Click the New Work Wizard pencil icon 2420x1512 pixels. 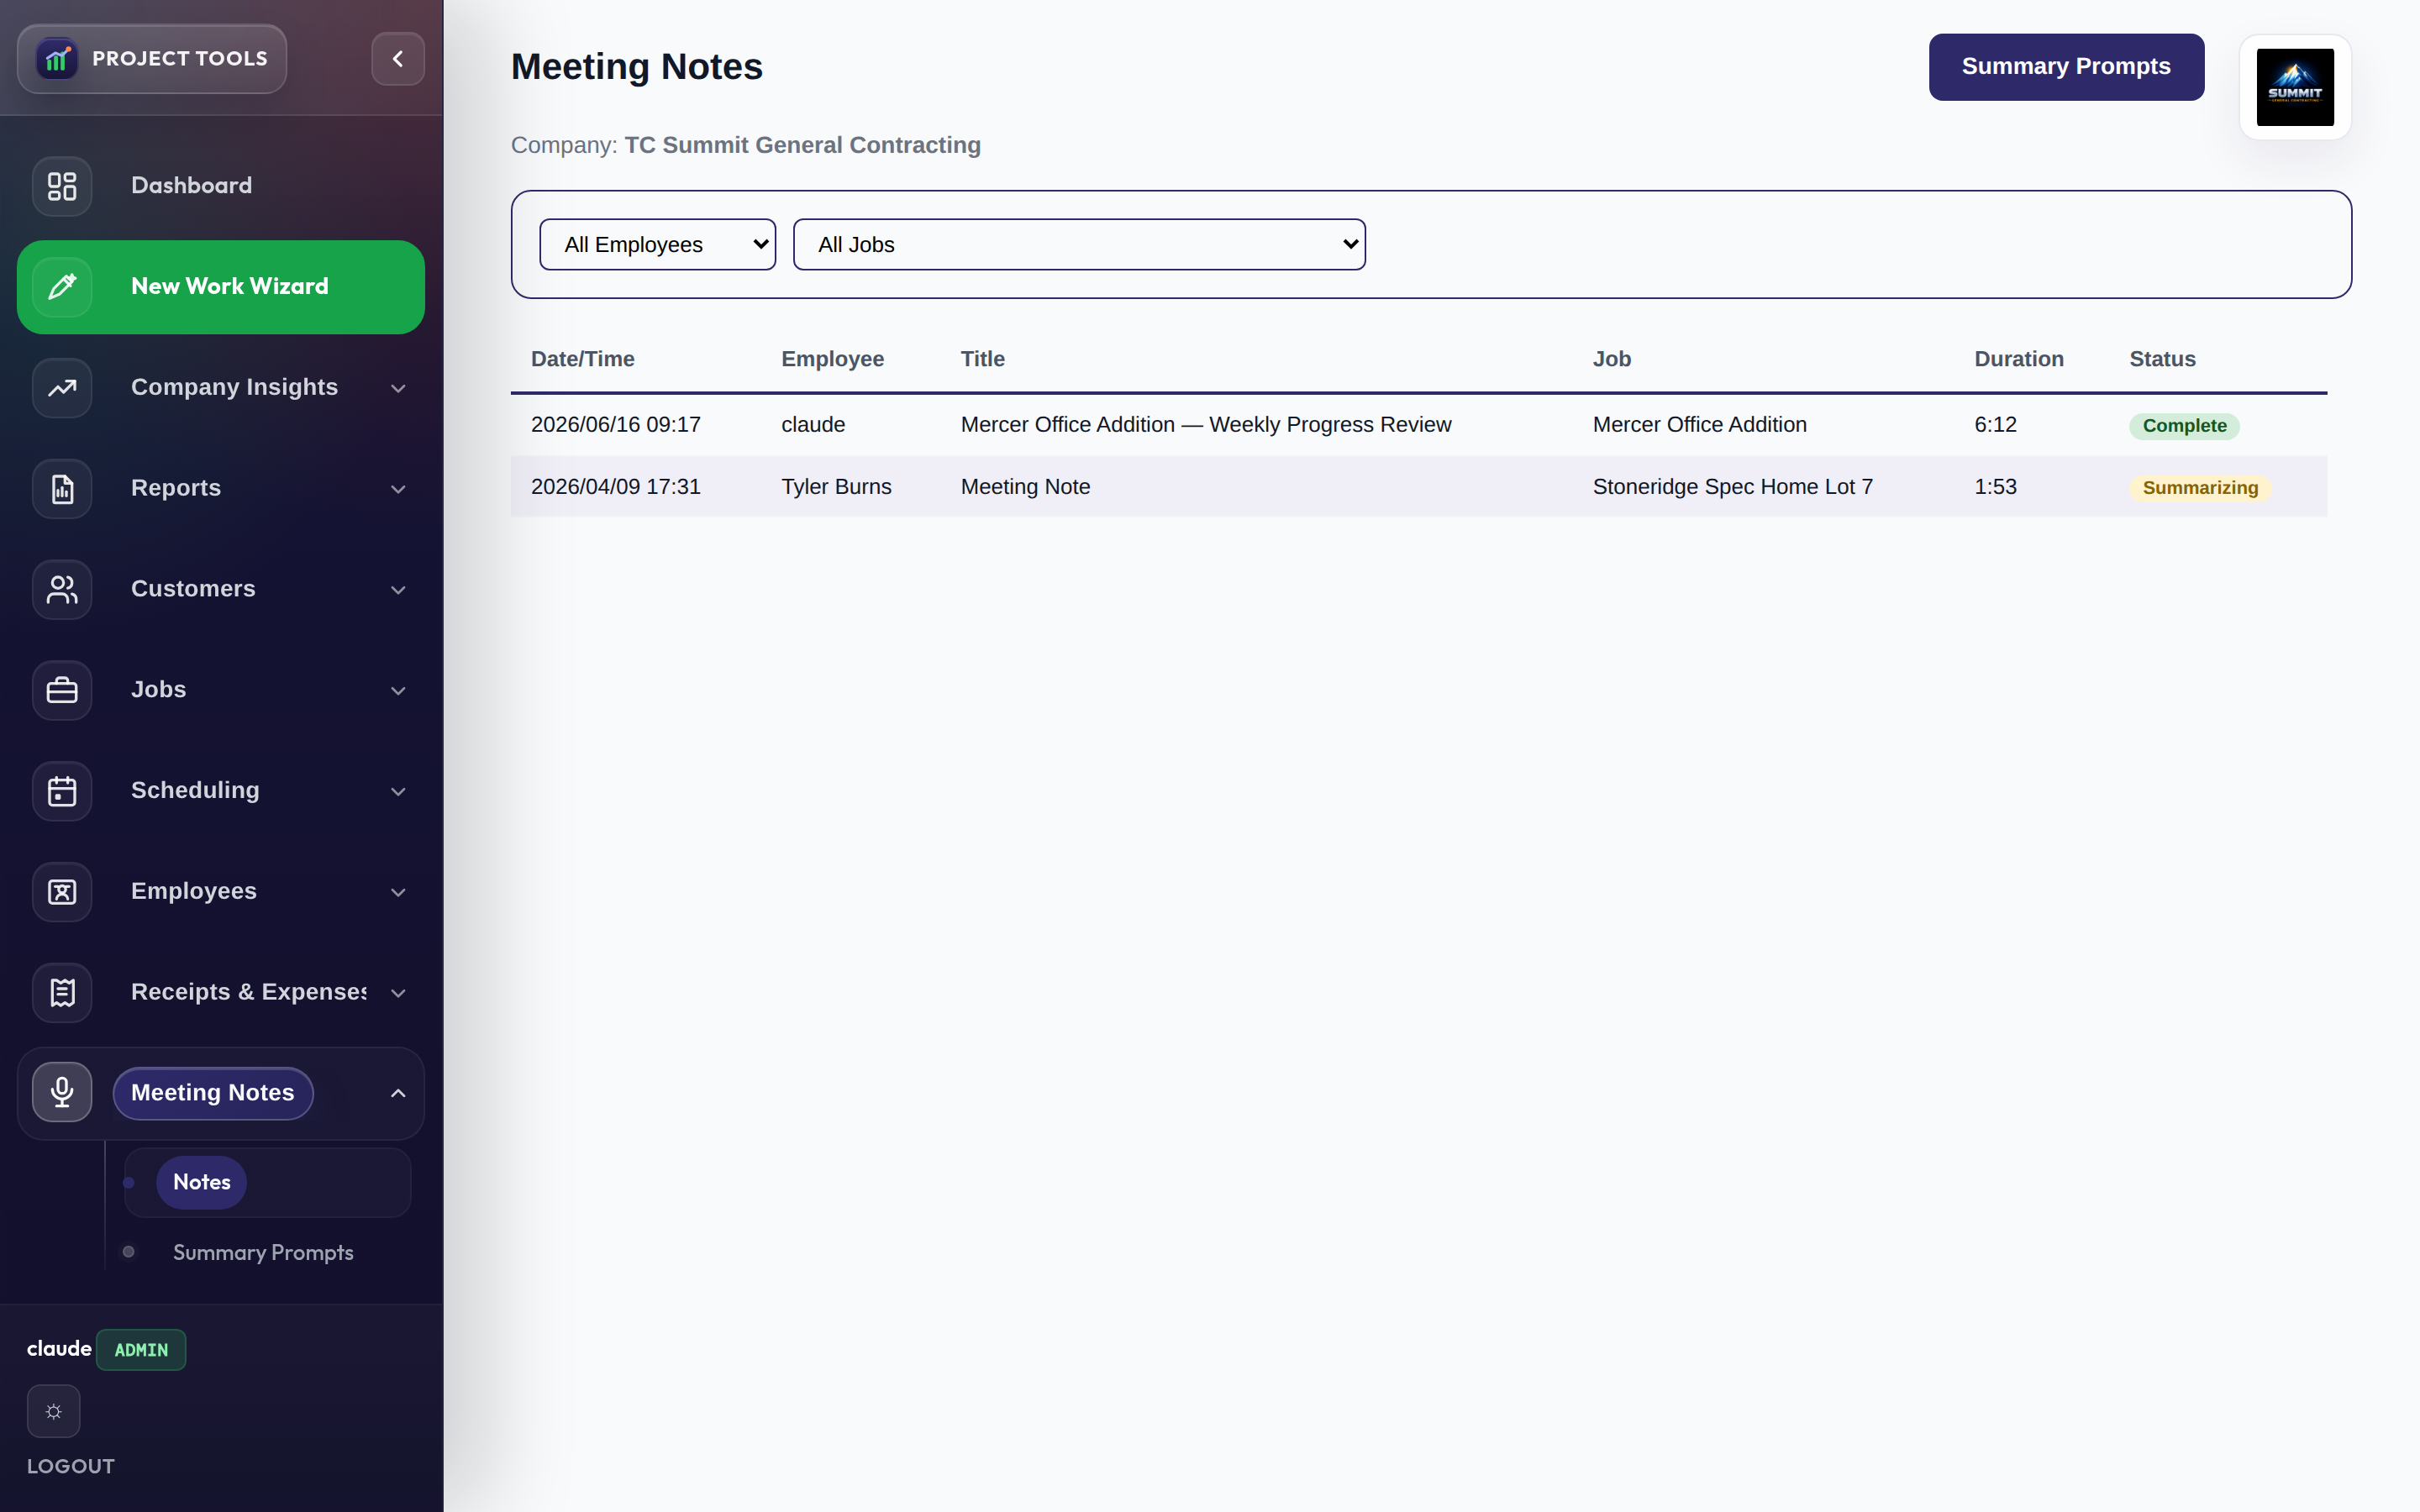pos(62,287)
